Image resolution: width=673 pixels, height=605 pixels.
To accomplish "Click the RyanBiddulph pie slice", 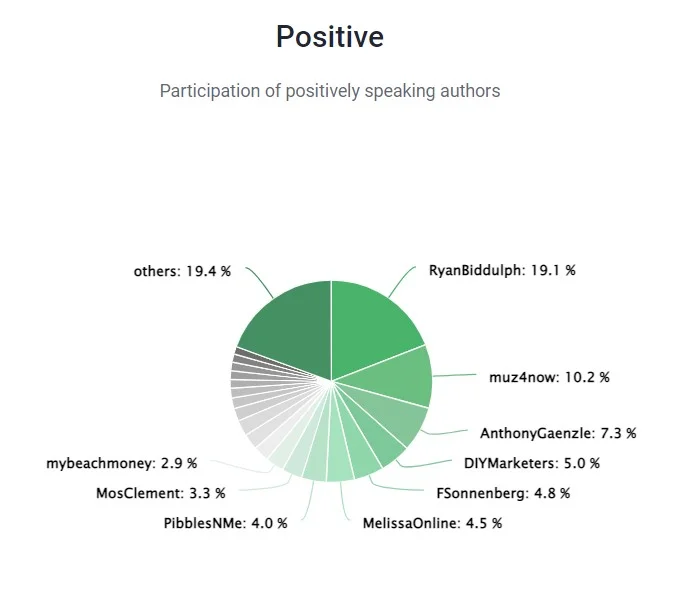I will click(371, 328).
